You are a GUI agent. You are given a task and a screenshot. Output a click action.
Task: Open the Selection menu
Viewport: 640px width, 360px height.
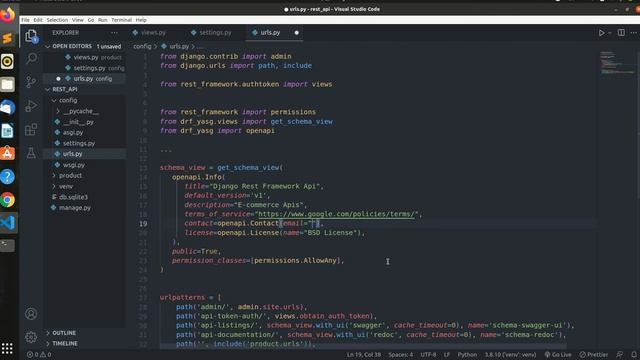pyautogui.click(x=57, y=20)
